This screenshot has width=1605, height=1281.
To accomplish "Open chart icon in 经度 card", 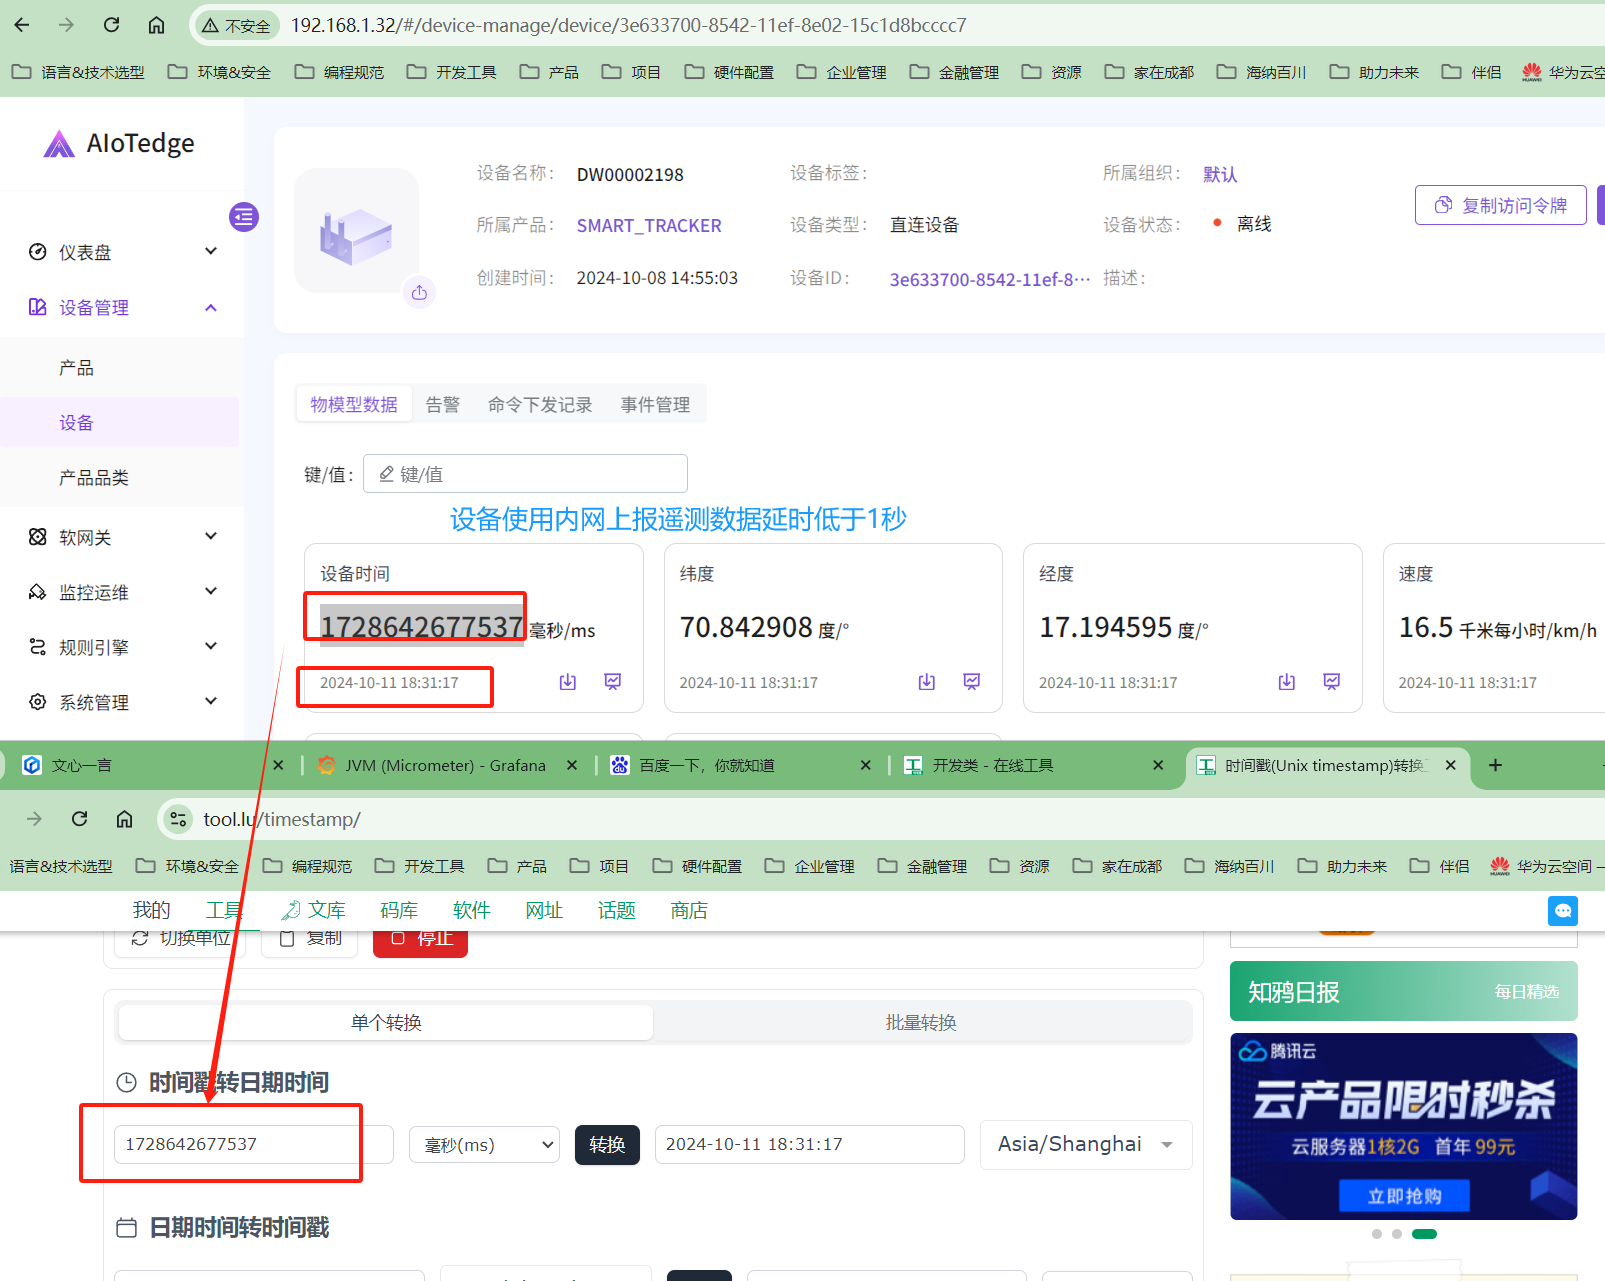I will point(1331,682).
